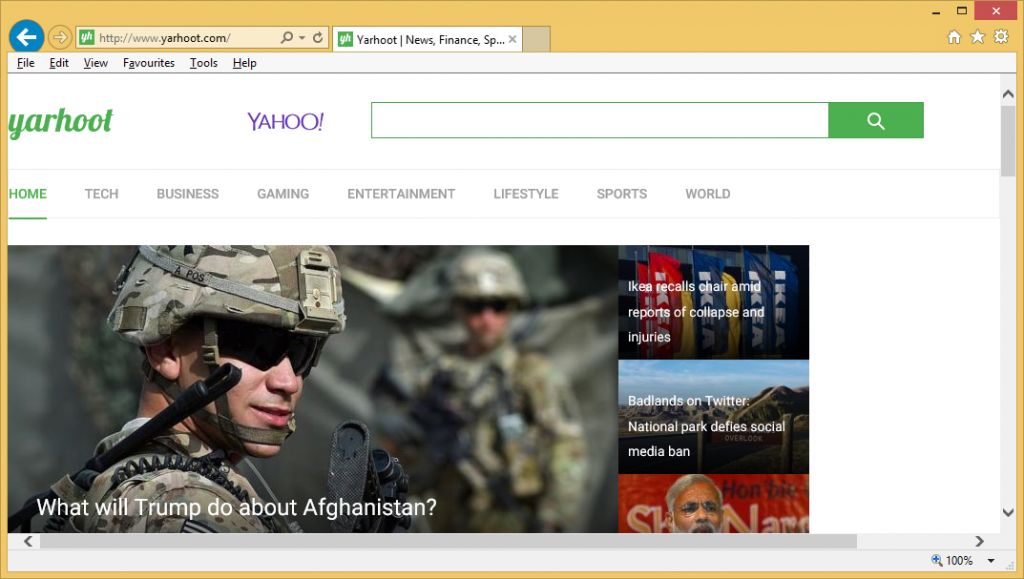This screenshot has width=1024, height=579.
Task: Open the GAMING section
Action: pos(283,194)
